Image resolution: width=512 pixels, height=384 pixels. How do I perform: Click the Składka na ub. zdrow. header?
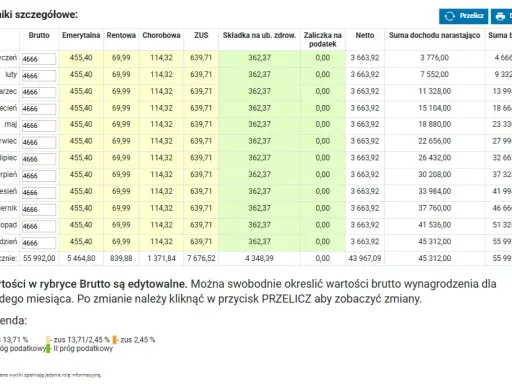point(259,35)
